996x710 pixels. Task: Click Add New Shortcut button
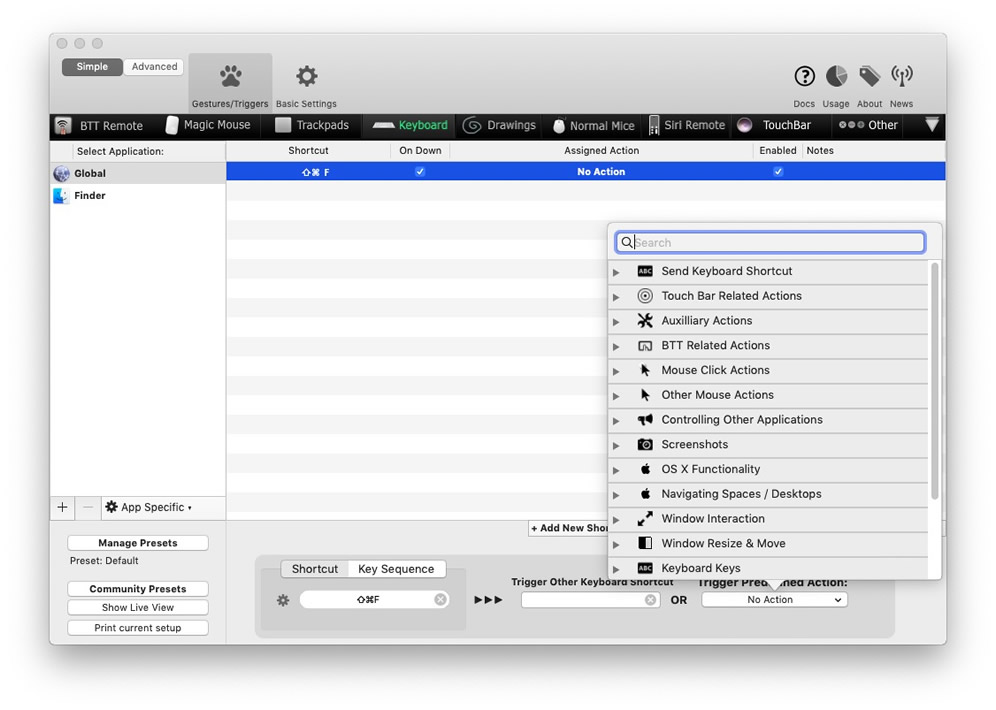[568, 528]
